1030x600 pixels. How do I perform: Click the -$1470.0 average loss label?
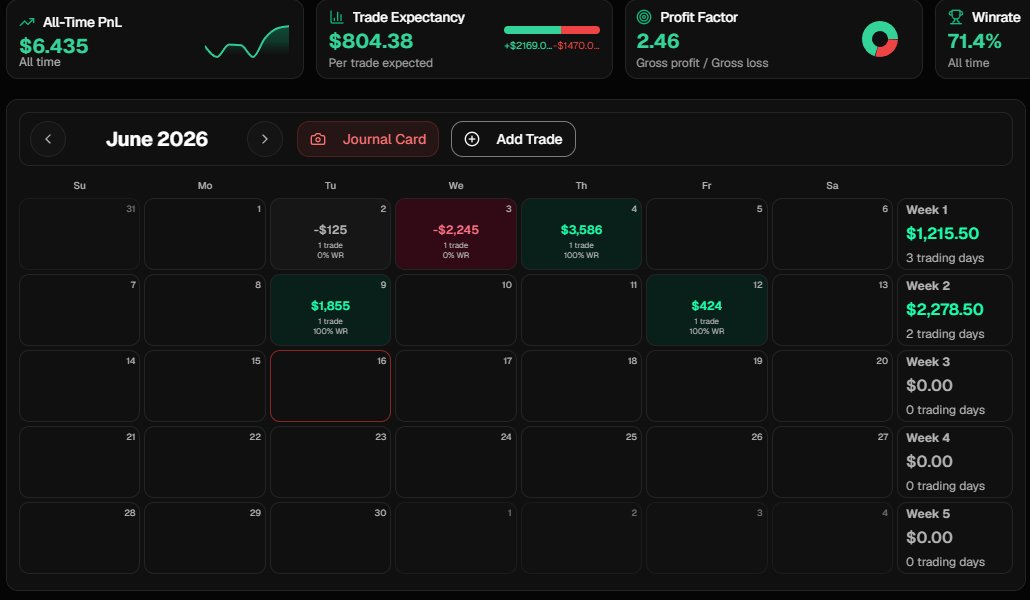tap(576, 45)
